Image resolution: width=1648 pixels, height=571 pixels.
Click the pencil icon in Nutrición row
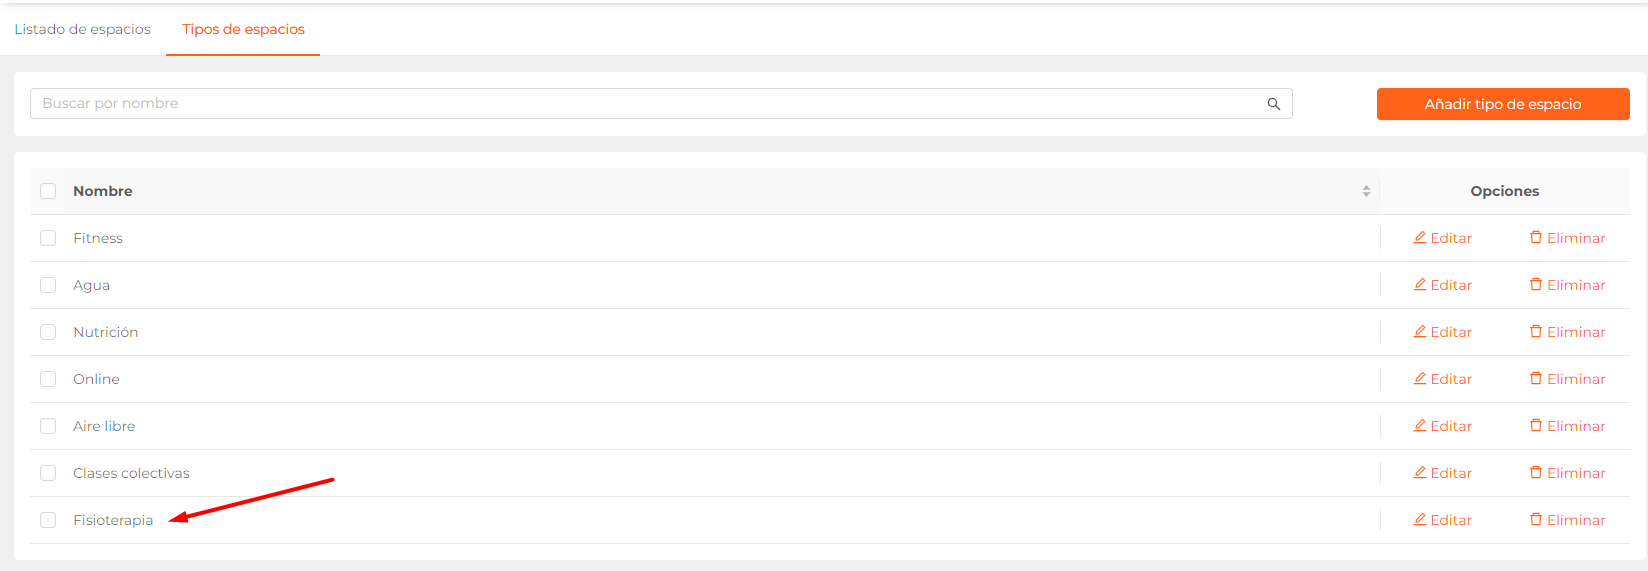coord(1420,331)
